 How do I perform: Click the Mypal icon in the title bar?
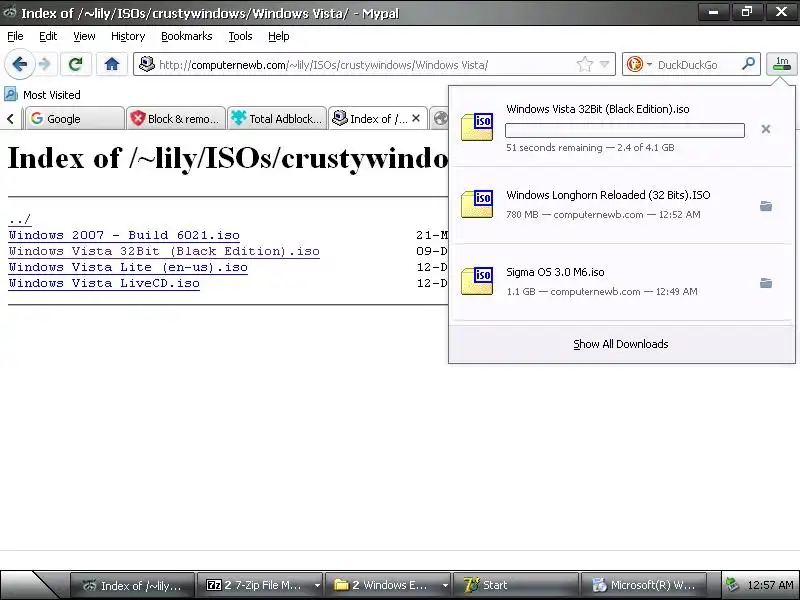10,13
